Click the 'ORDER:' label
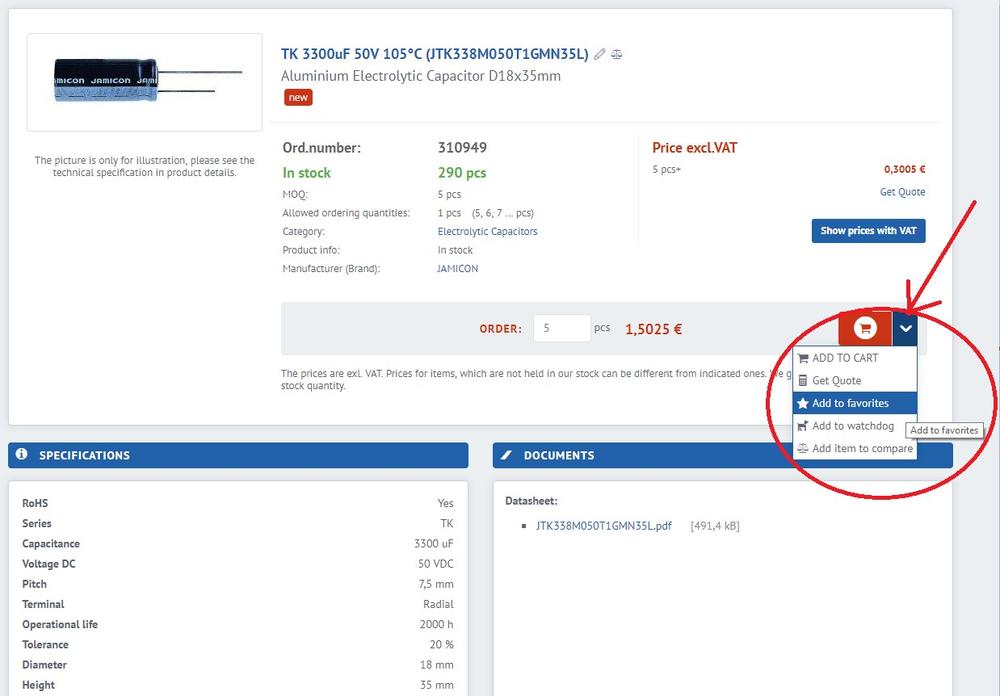This screenshot has height=696, width=1000. [x=501, y=329]
